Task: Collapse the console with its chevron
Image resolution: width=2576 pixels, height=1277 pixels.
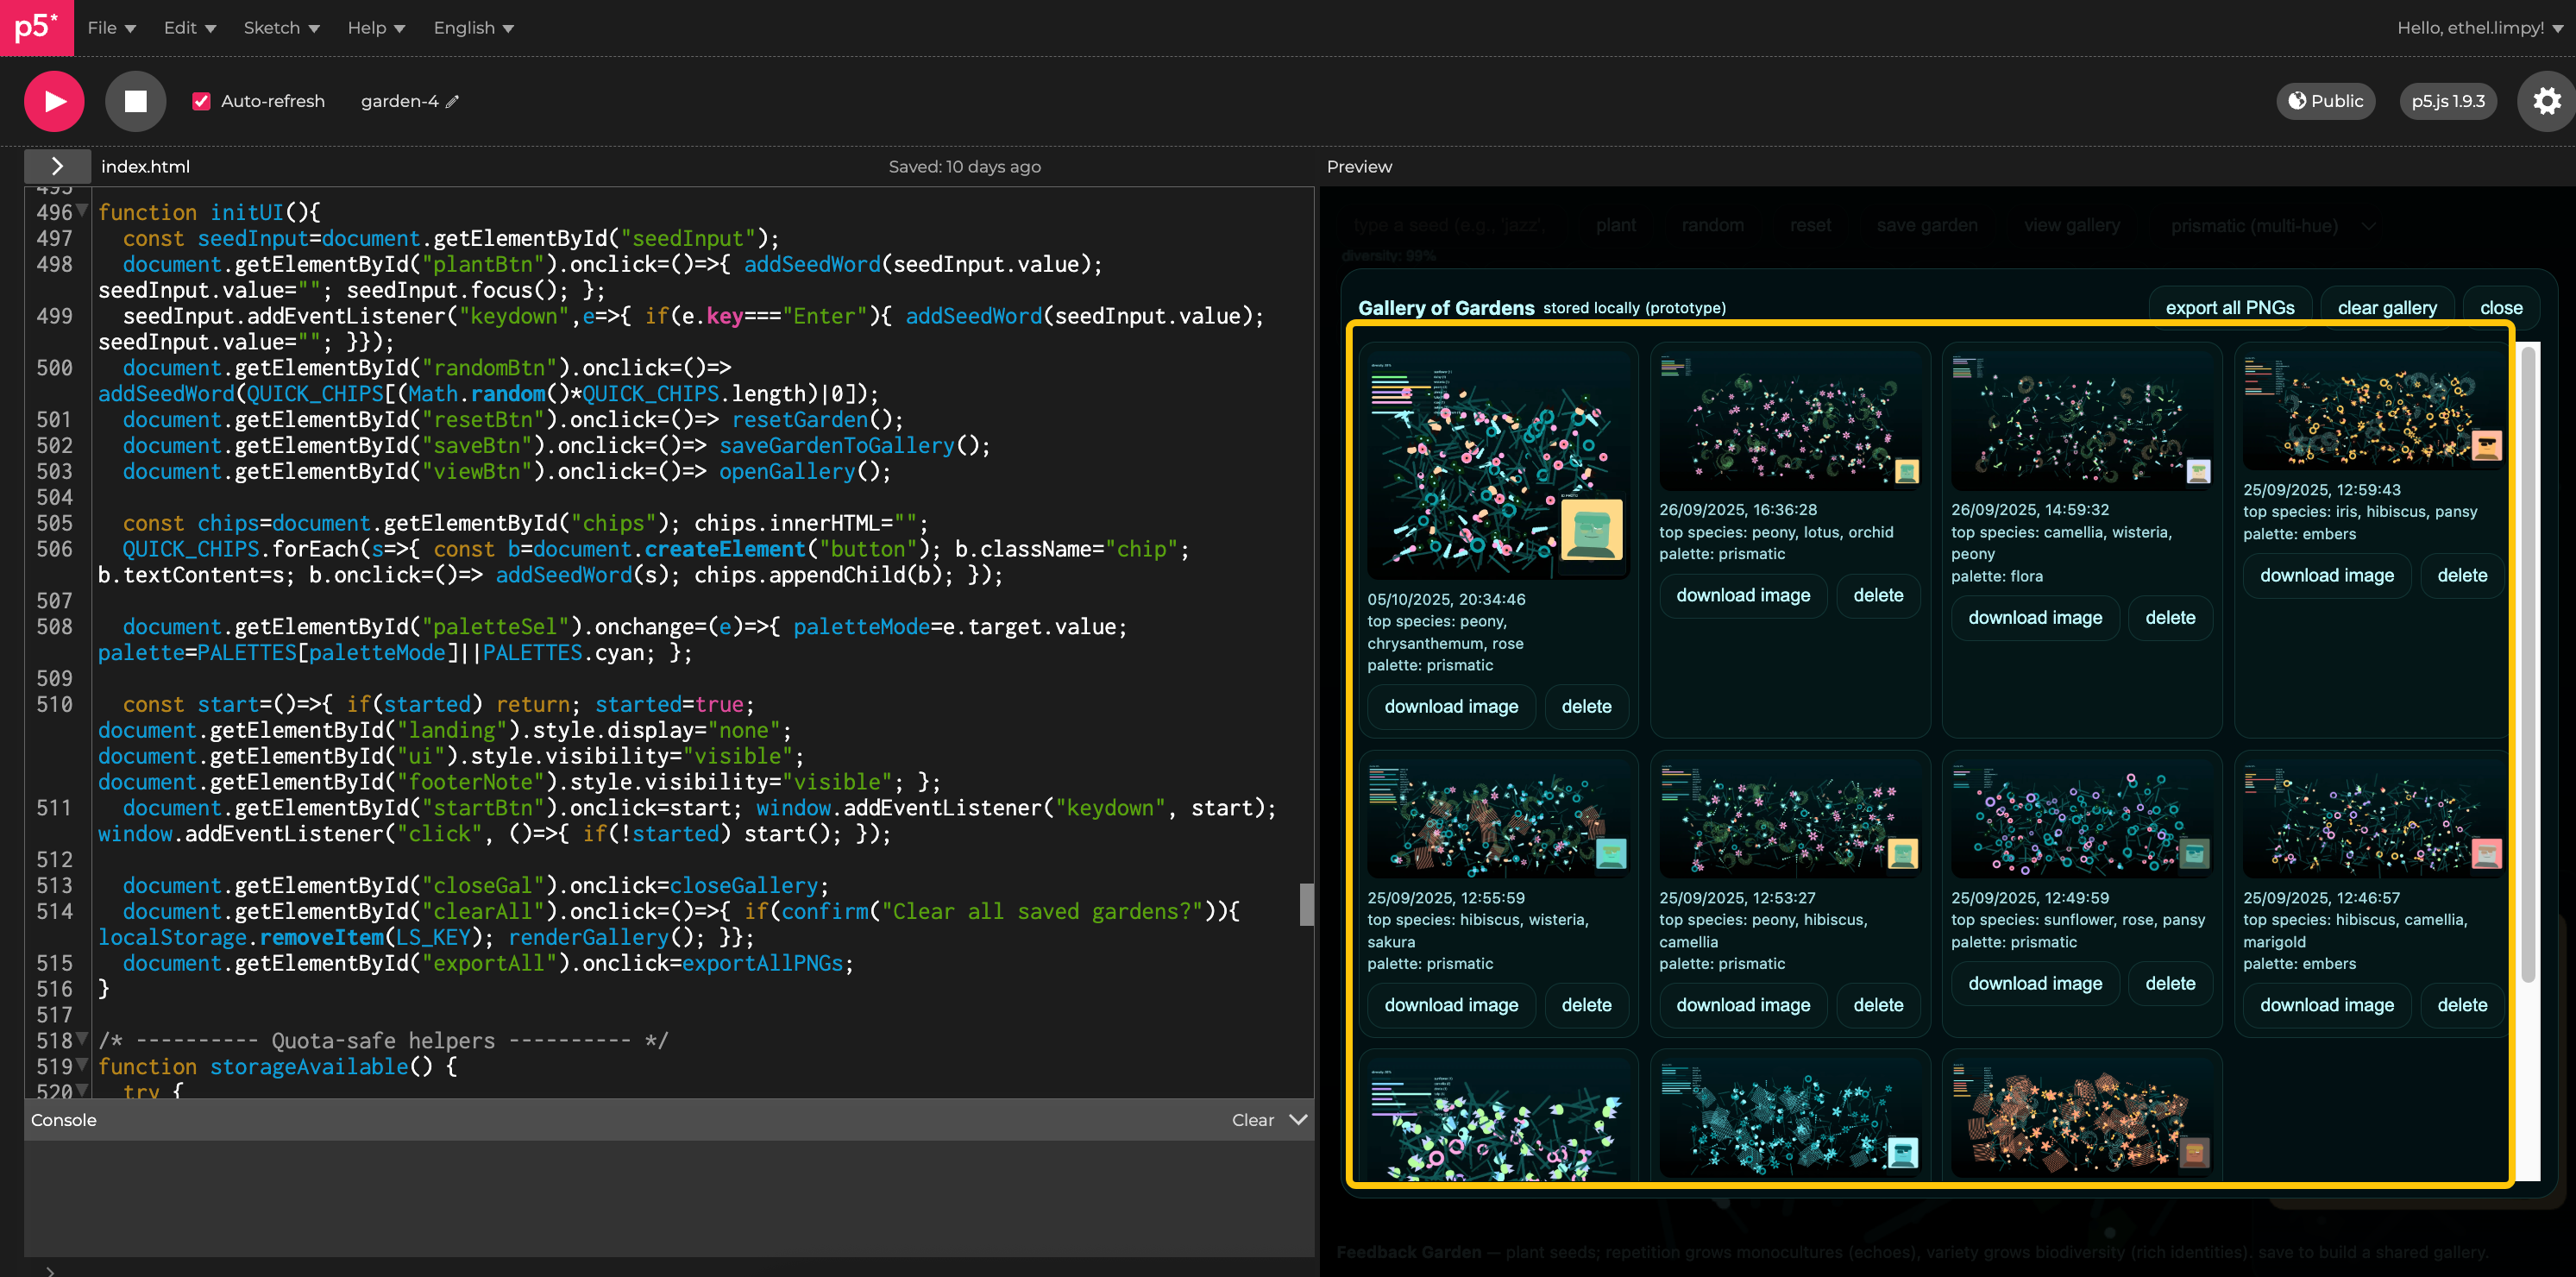Action: 1298,1119
